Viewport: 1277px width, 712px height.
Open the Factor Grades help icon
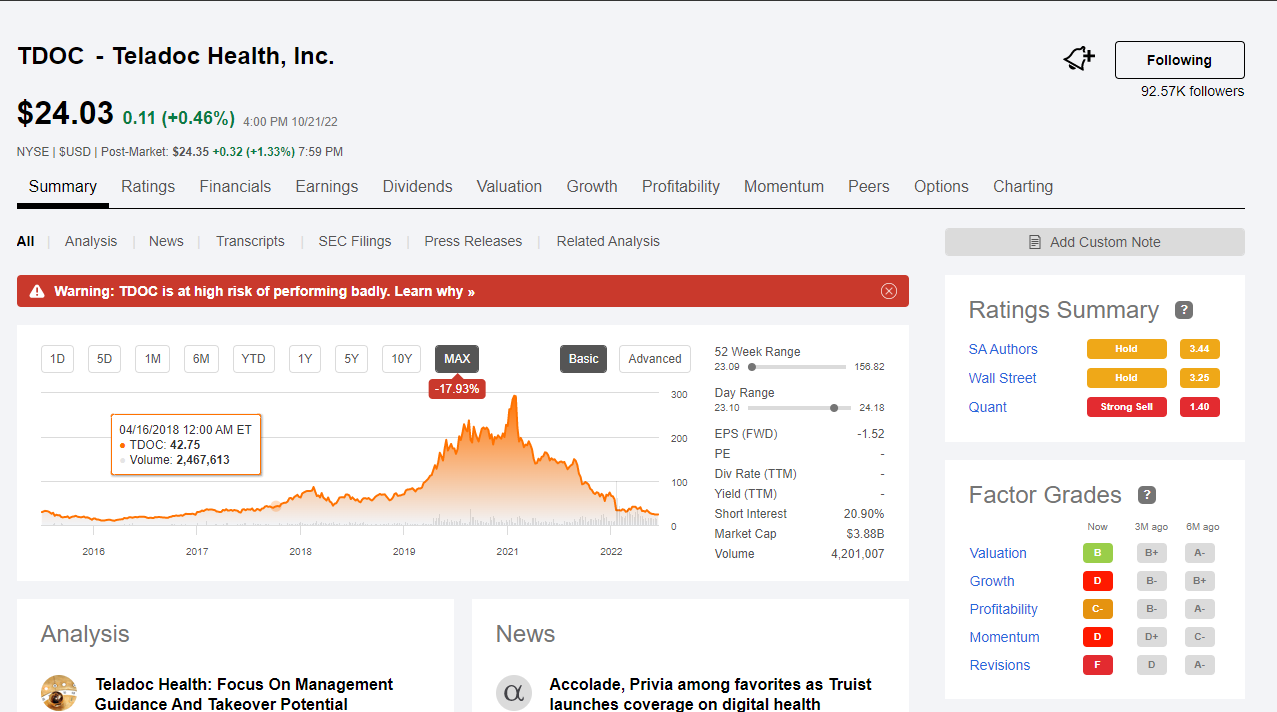click(x=1147, y=495)
